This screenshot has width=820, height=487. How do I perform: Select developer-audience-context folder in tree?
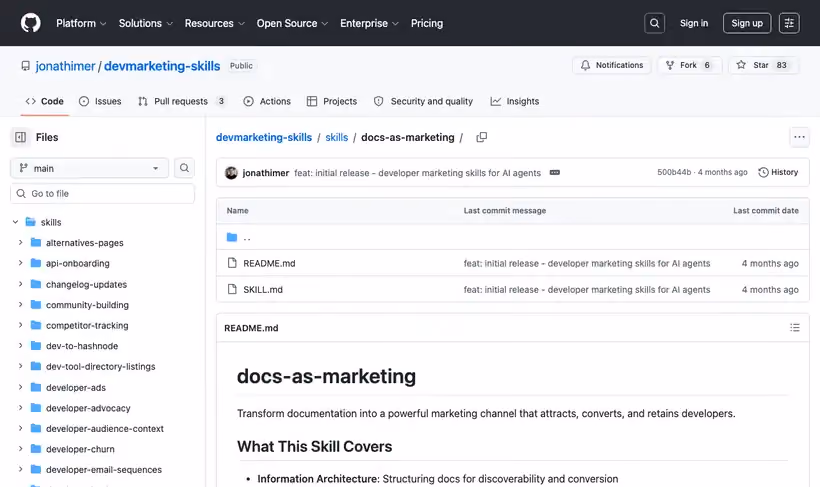104,428
